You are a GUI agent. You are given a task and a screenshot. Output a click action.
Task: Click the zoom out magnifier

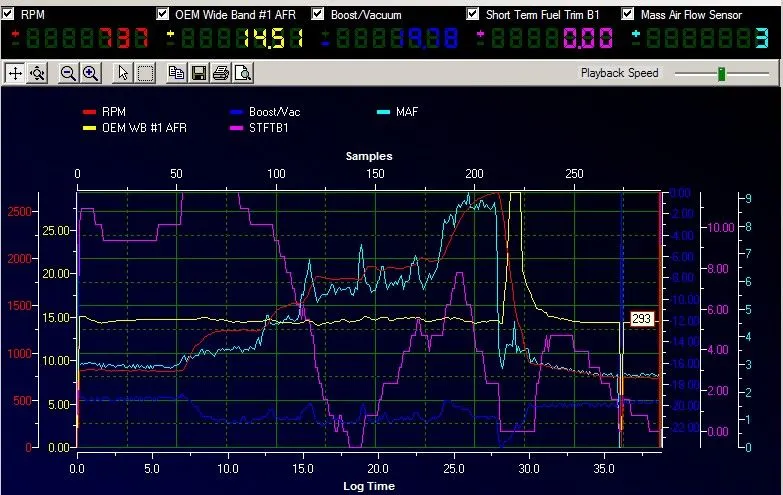point(68,73)
